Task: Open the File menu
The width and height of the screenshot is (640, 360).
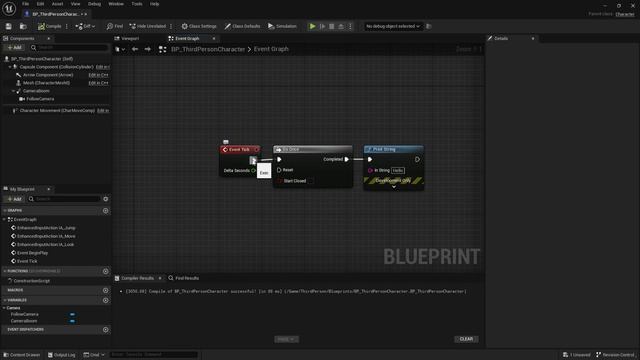Action: (25, 4)
